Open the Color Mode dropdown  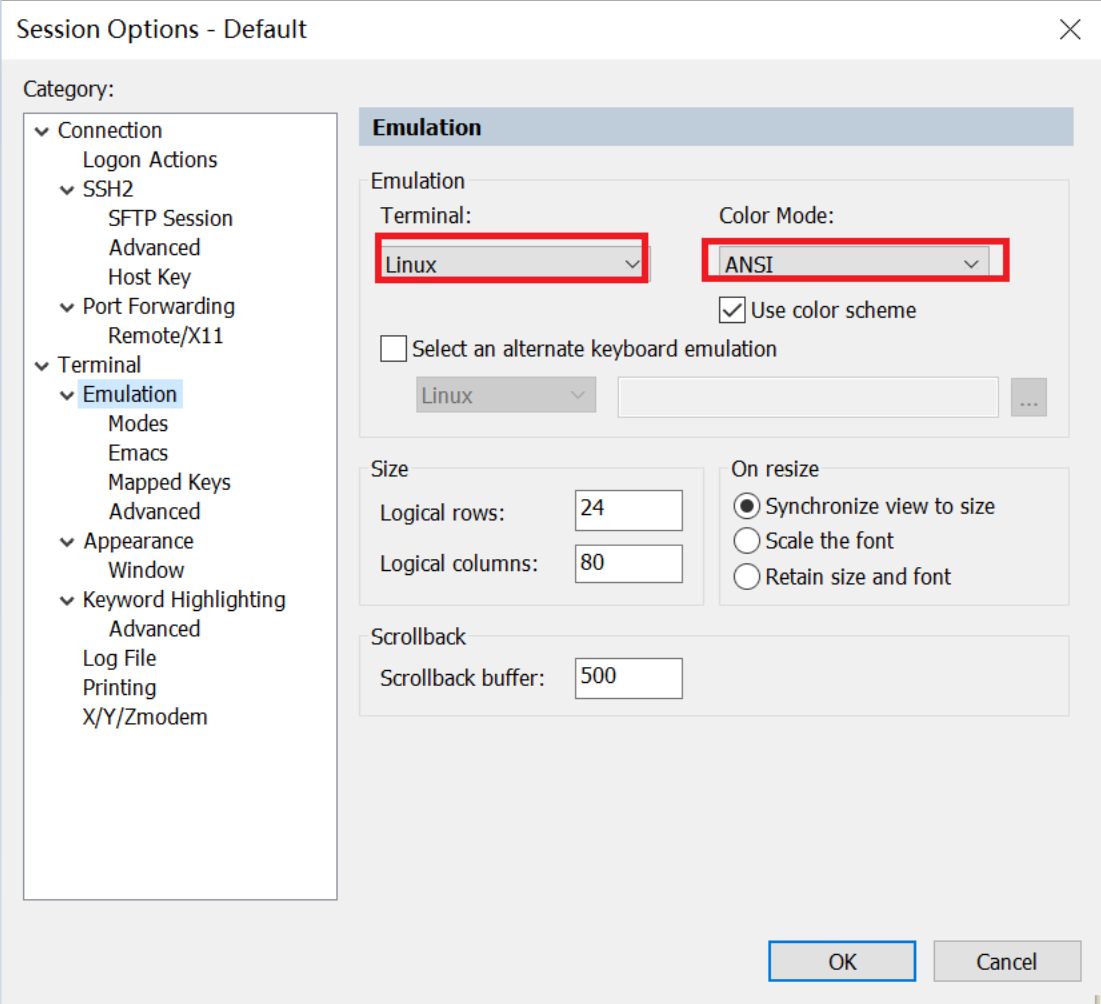pos(853,265)
